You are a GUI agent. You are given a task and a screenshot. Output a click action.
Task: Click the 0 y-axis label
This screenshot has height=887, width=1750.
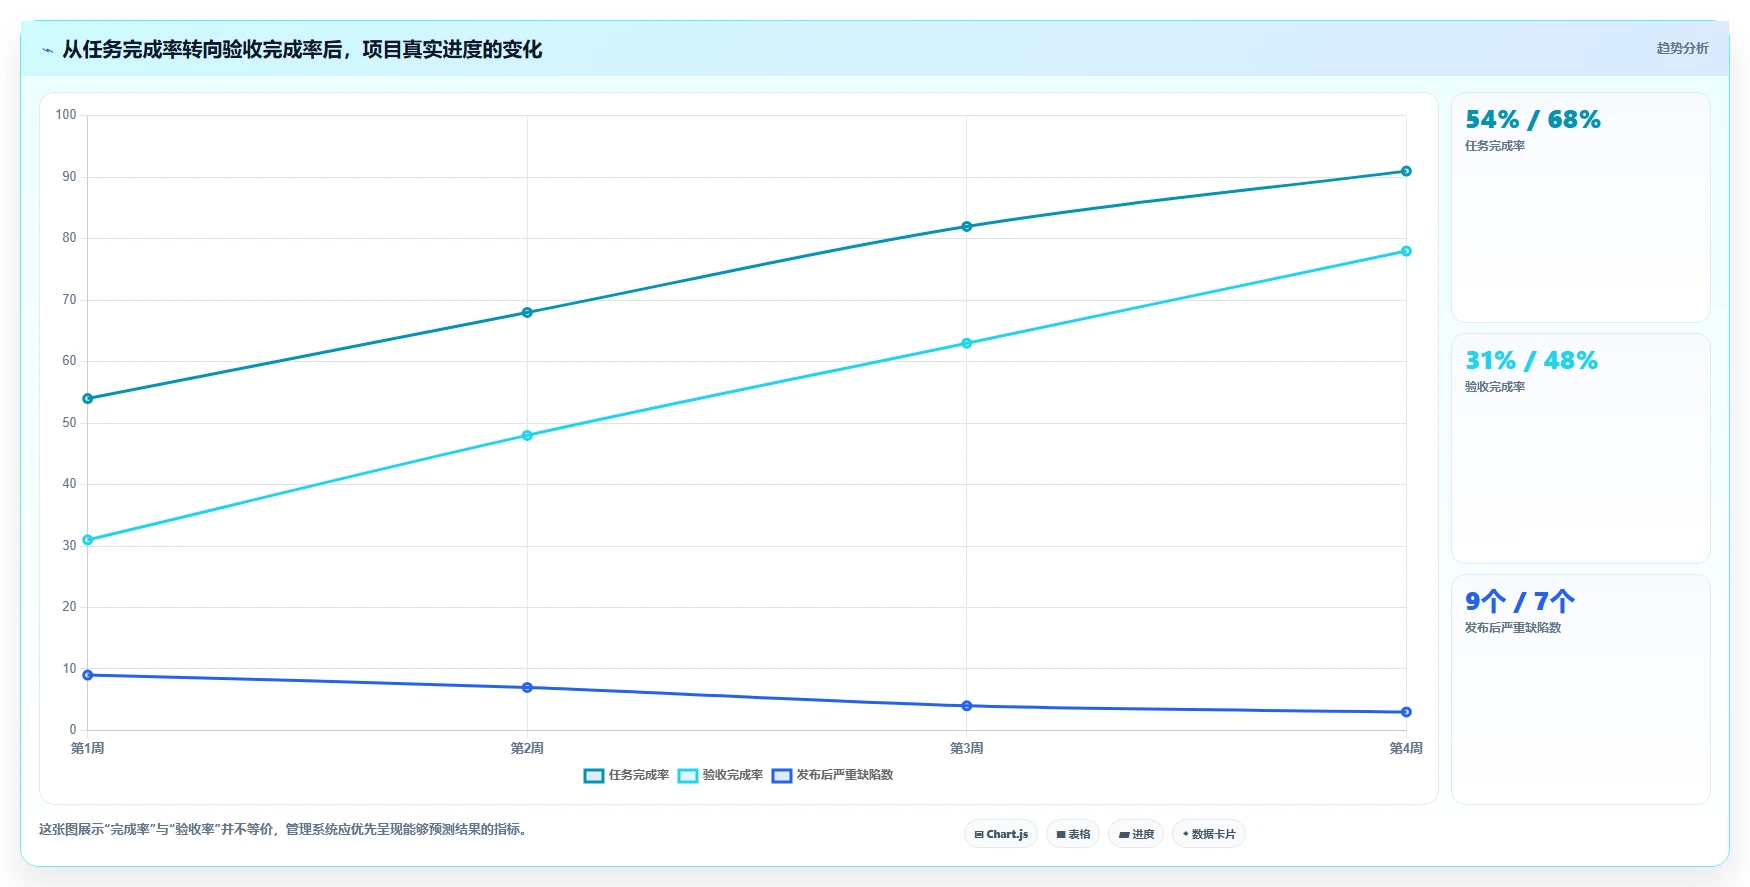click(73, 730)
